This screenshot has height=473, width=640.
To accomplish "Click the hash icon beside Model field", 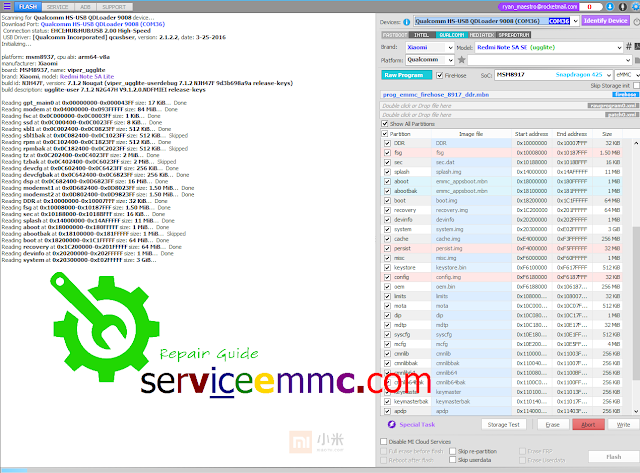I will [629, 47].
